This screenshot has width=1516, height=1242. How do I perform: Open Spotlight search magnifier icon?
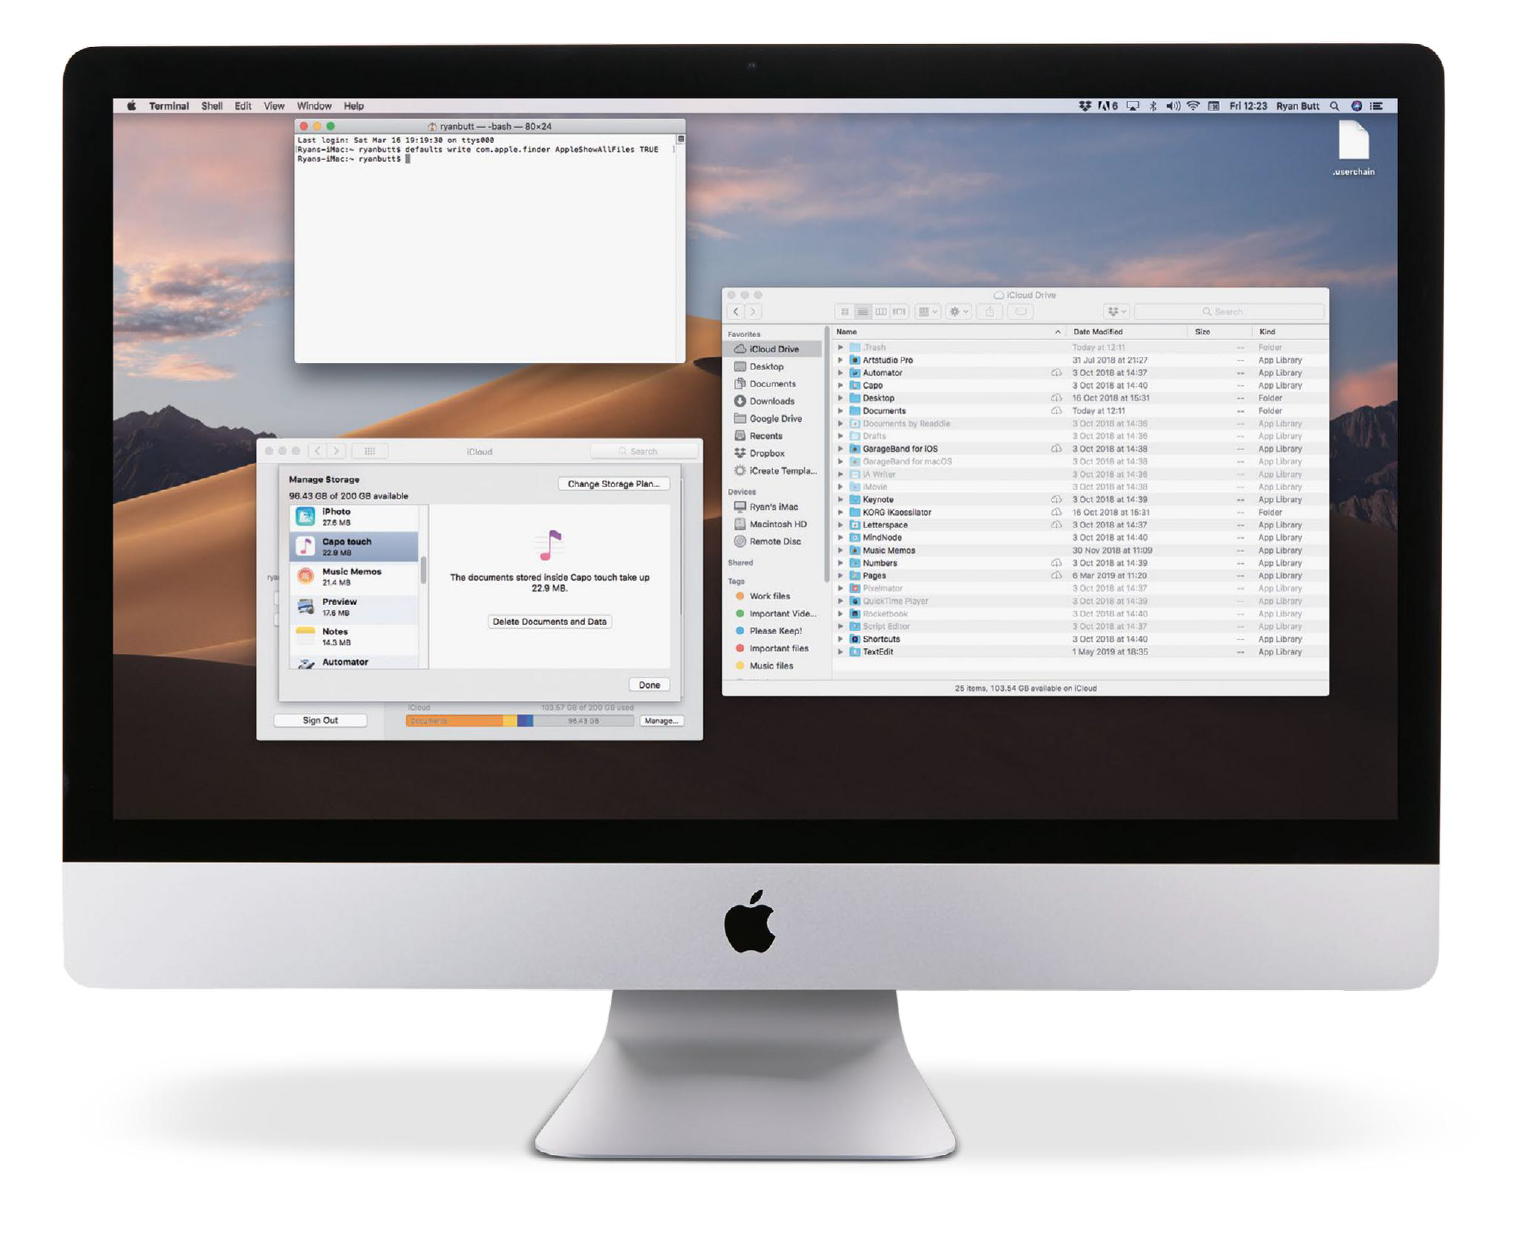tap(1334, 106)
